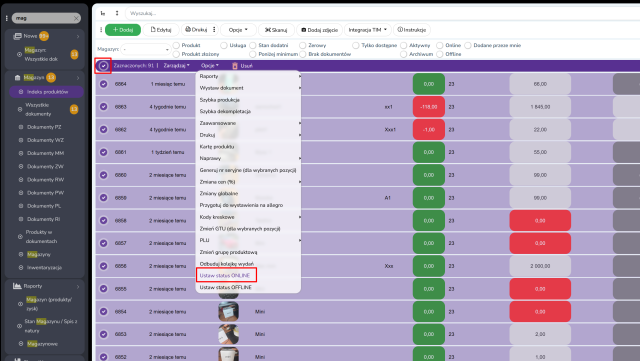Click the Edytuj button
Image resolution: width=640 pixels, height=361 pixels.
point(161,30)
